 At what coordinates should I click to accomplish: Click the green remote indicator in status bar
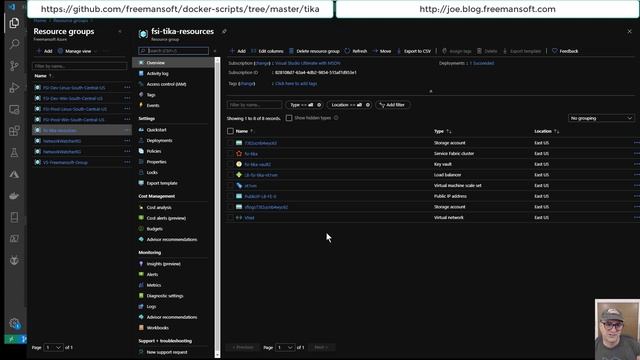coord(11,339)
